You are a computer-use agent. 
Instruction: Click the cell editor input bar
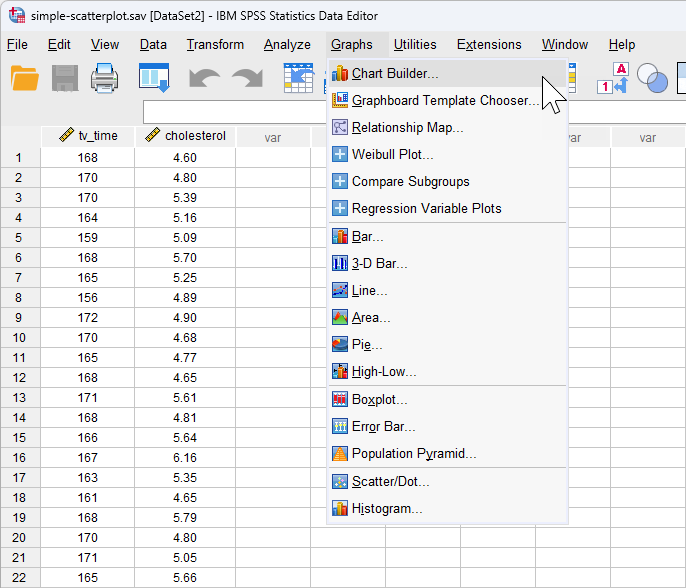(x=236, y=112)
